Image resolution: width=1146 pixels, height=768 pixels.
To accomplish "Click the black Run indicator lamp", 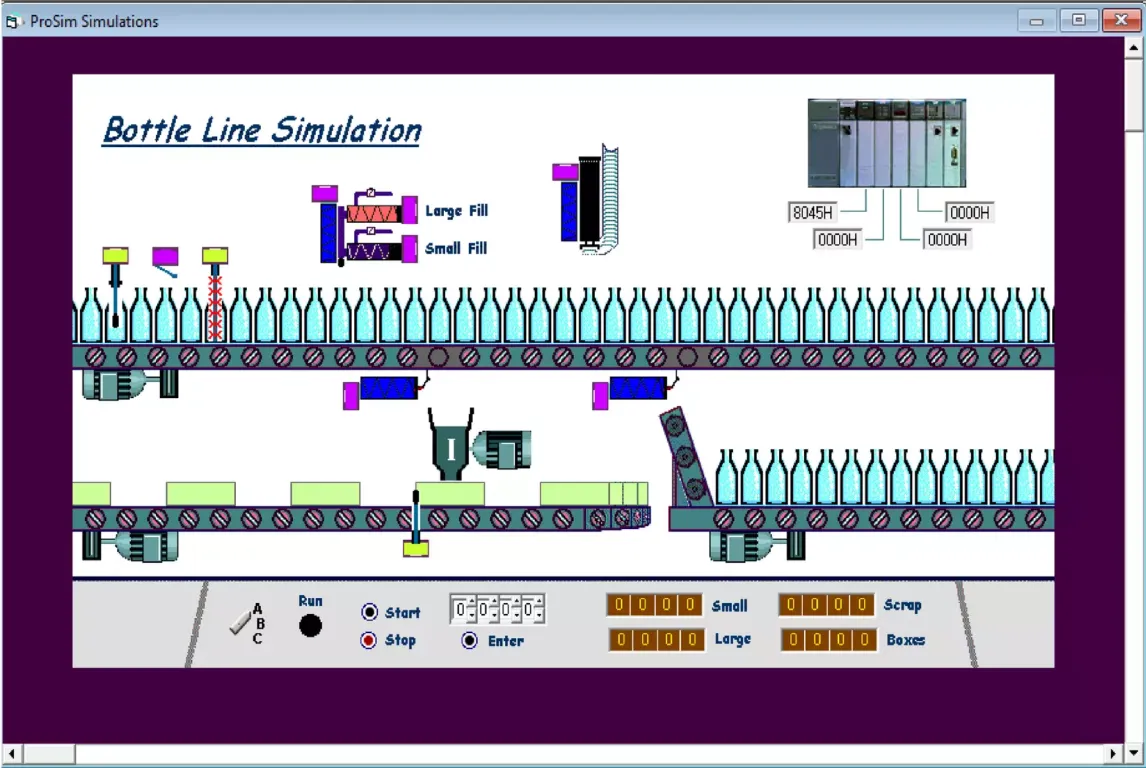I will click(x=310, y=626).
